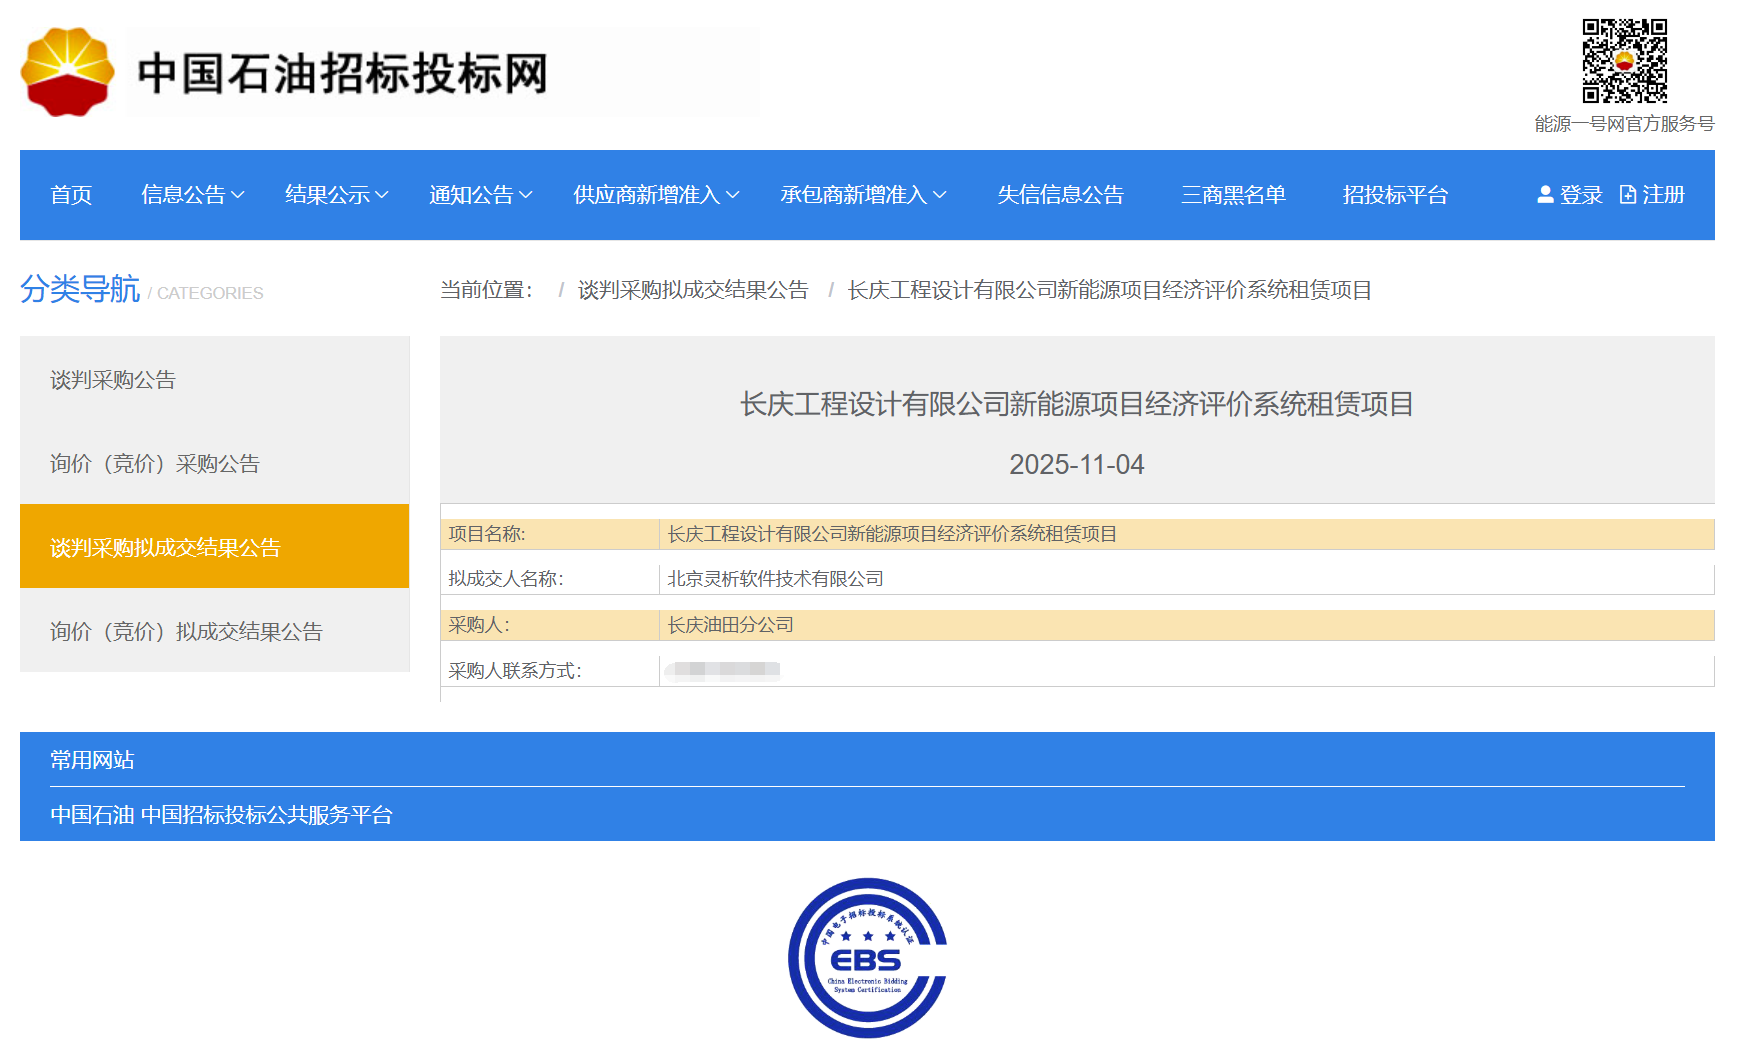Expand the 结果公示 dropdown menu
Image resolution: width=1741 pixels, height=1063 pixels.
(x=336, y=195)
